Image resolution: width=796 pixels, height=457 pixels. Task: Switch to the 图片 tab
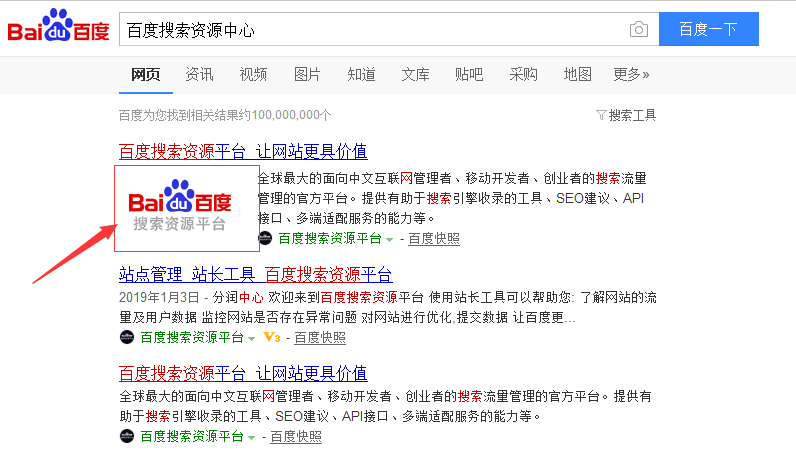coord(307,74)
